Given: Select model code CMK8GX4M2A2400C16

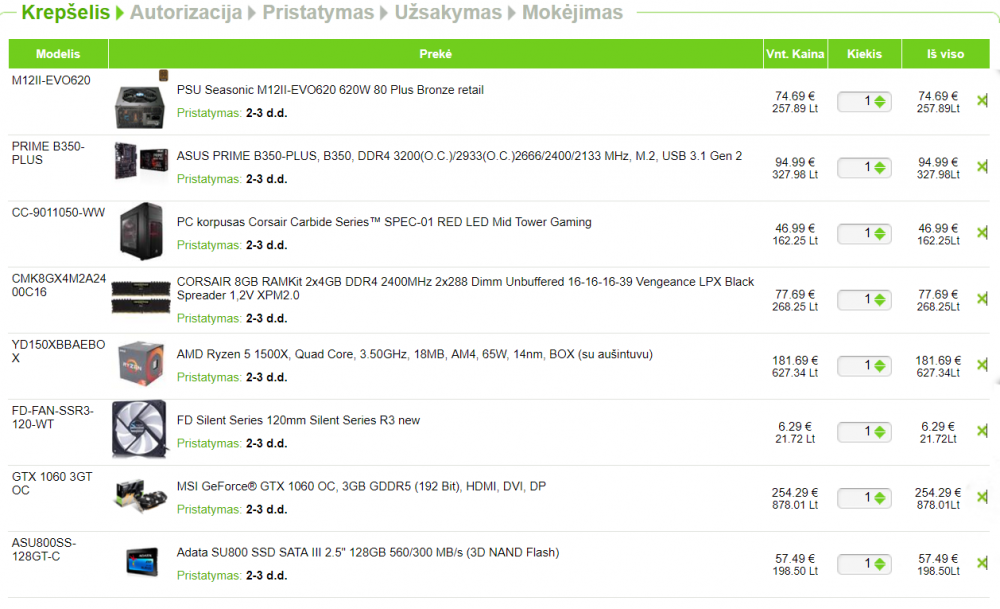Looking at the screenshot, I should pyautogui.click(x=59, y=285).
